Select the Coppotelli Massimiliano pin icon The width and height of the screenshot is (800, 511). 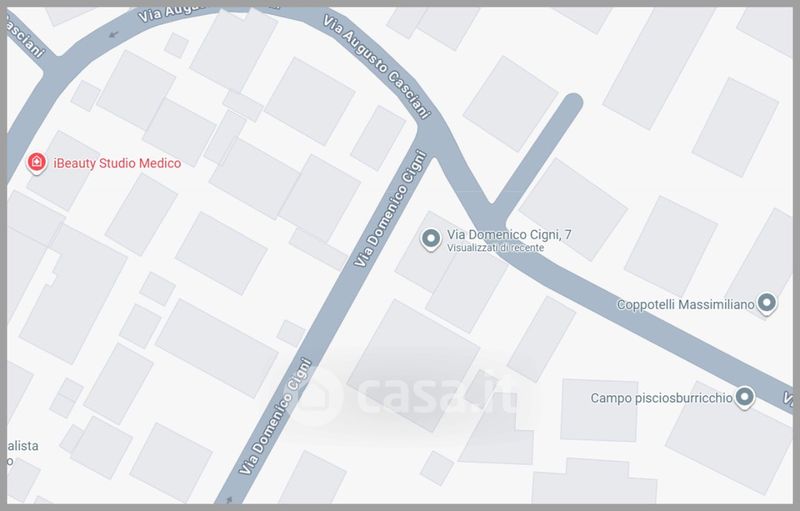tap(766, 303)
